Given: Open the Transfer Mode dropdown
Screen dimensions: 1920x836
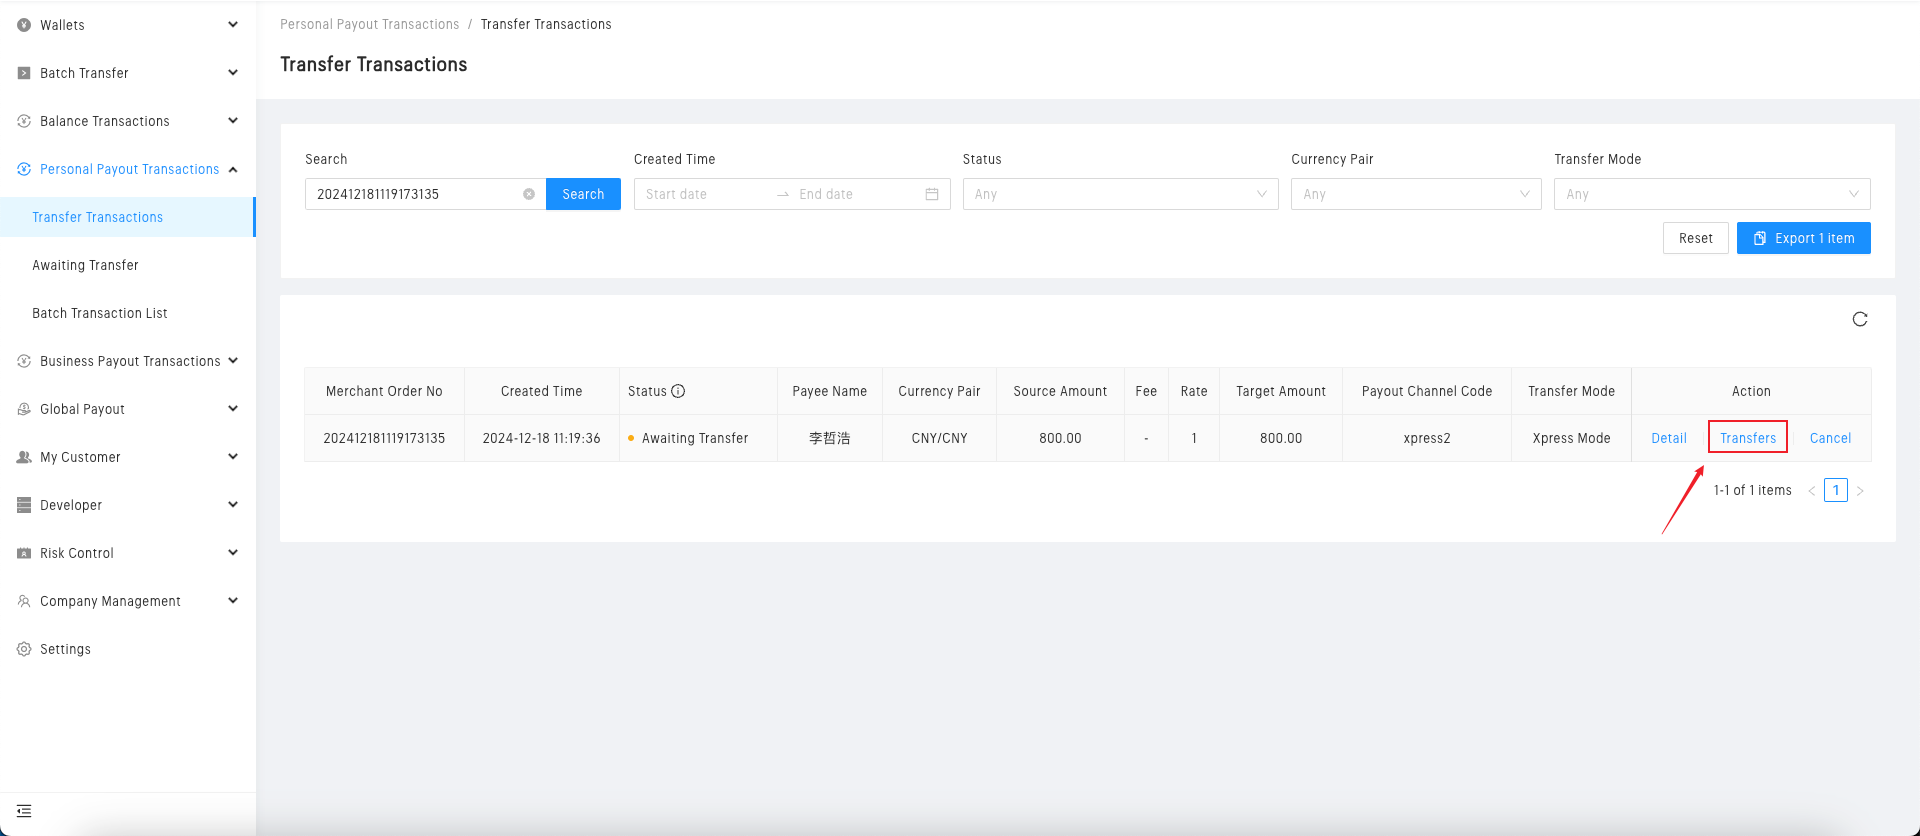Looking at the screenshot, I should 1711,194.
